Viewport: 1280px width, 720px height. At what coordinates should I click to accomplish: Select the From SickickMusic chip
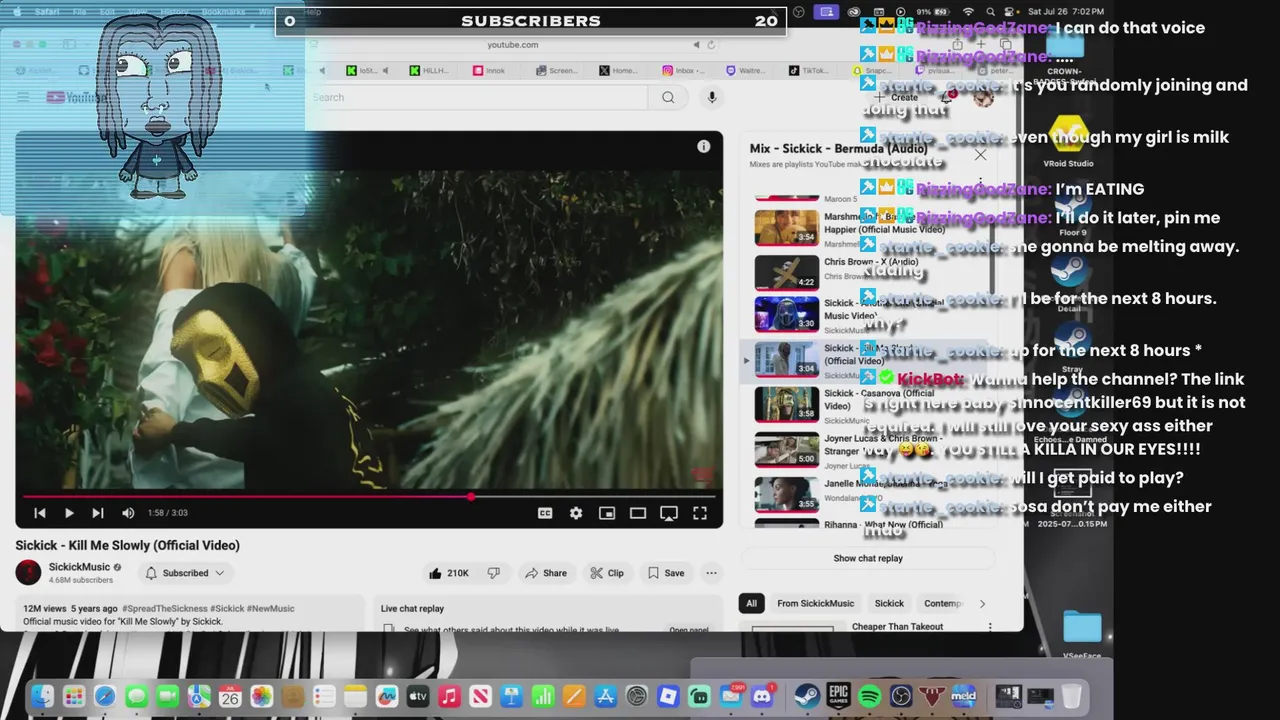point(815,603)
